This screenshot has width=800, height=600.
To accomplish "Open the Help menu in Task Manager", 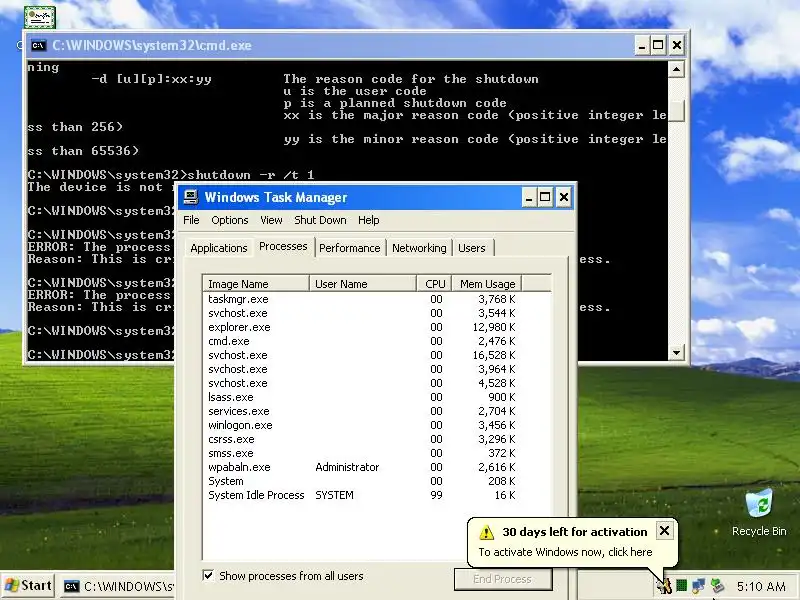I will click(x=368, y=220).
